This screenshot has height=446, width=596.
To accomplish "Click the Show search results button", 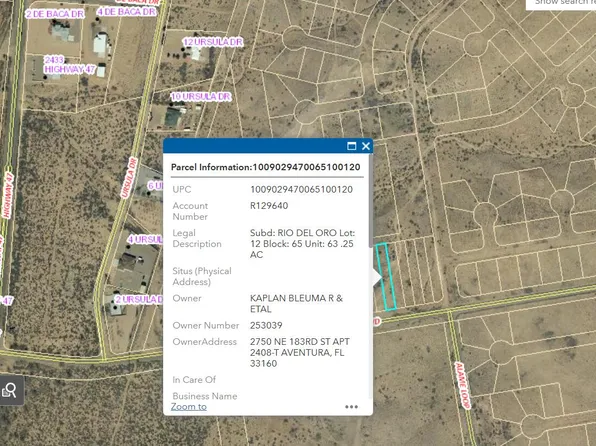I will 561,3.
